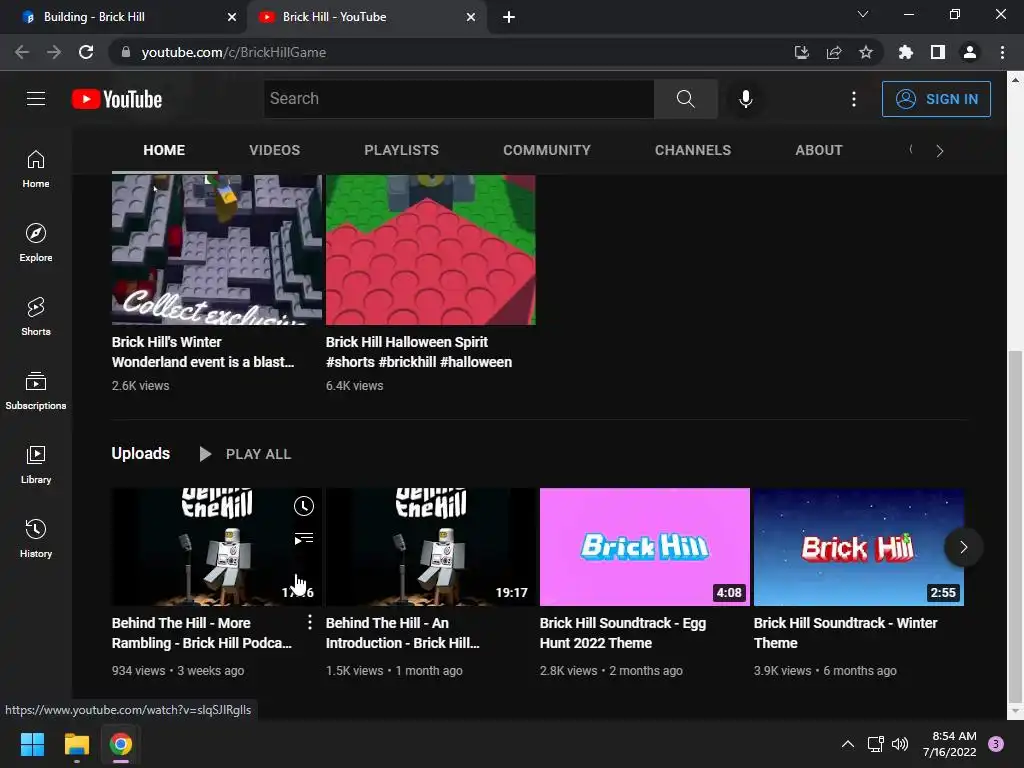Open Winter Wonderland event video title

coord(203,352)
